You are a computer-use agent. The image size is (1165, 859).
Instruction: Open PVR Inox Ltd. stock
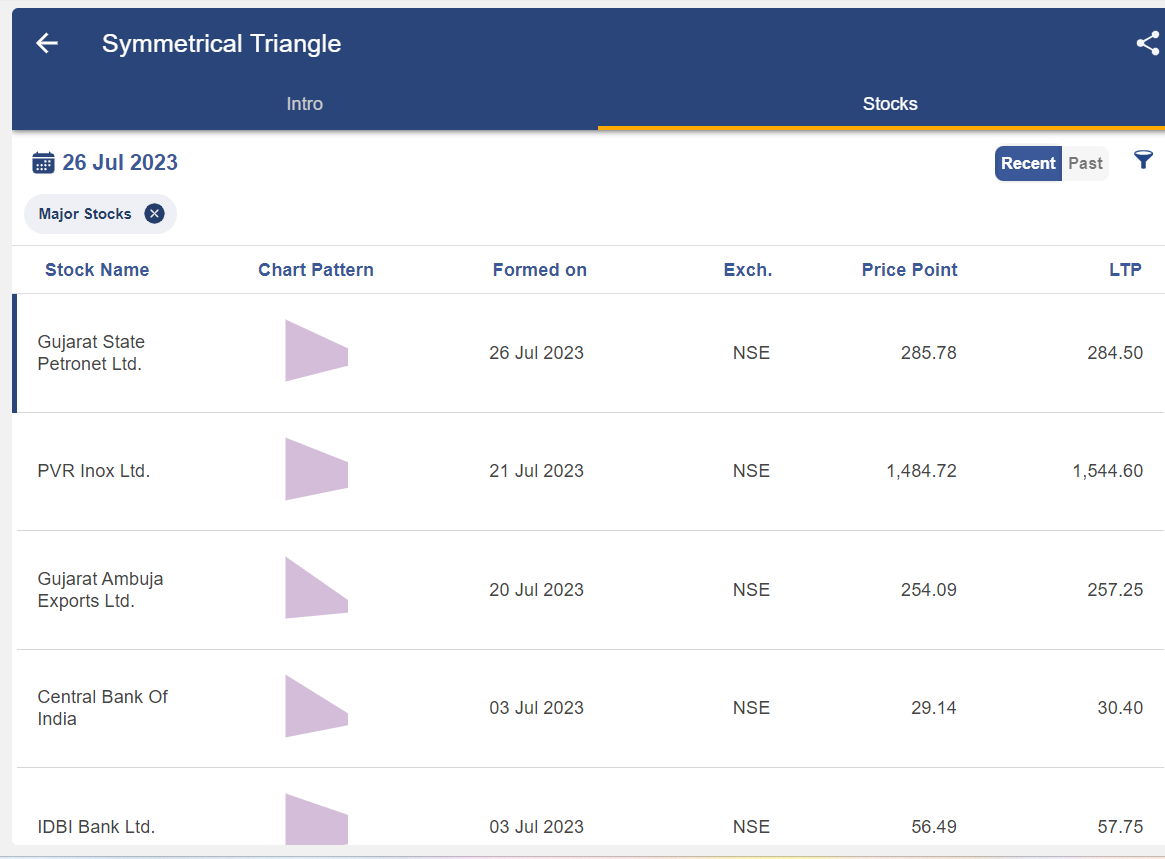pos(94,471)
